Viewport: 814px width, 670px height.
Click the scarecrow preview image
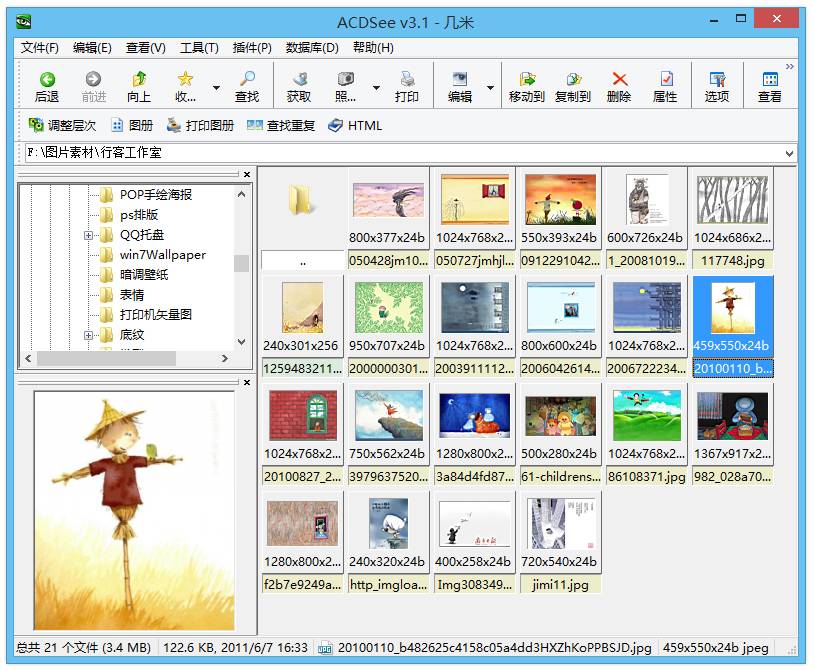(x=134, y=511)
